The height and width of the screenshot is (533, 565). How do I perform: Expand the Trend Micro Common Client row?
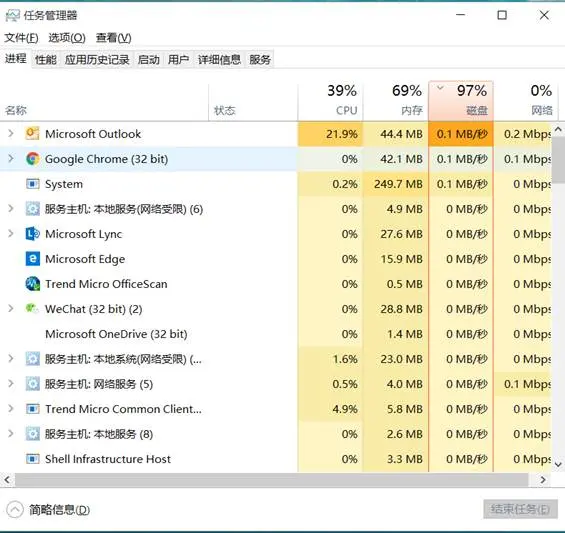pyautogui.click(x=10, y=409)
